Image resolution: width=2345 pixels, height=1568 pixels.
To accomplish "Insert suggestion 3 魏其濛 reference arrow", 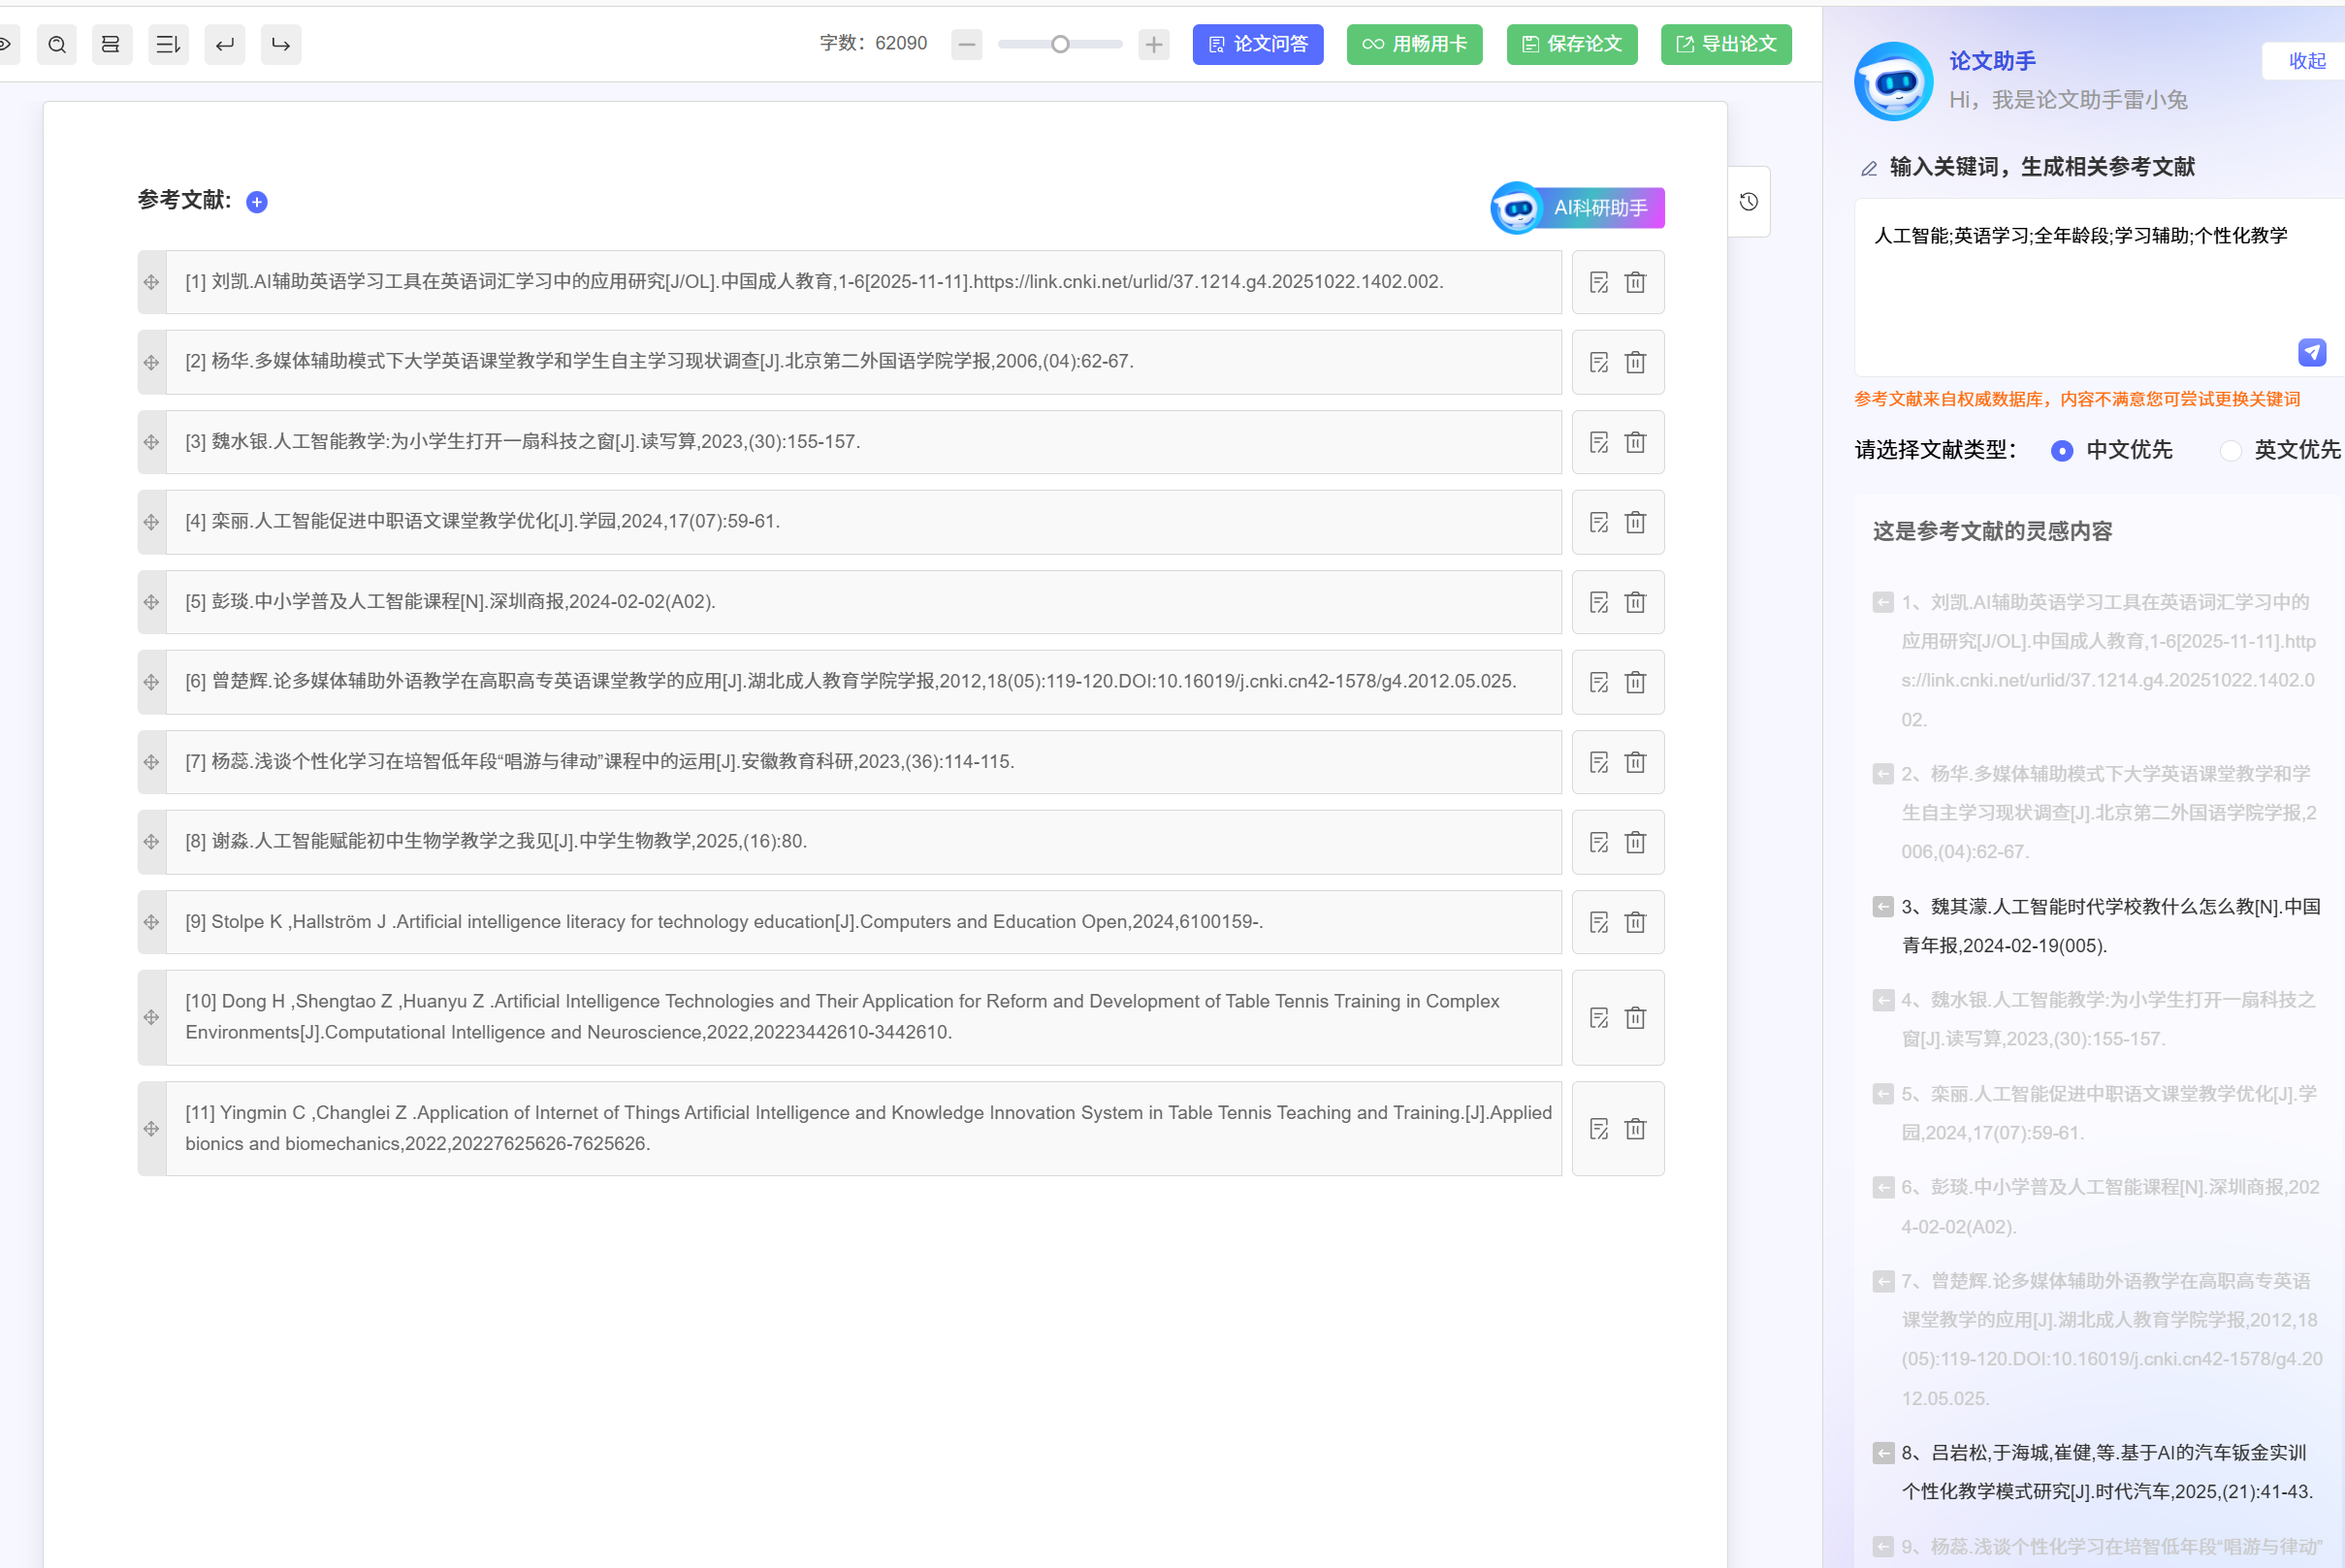I will (x=1882, y=907).
